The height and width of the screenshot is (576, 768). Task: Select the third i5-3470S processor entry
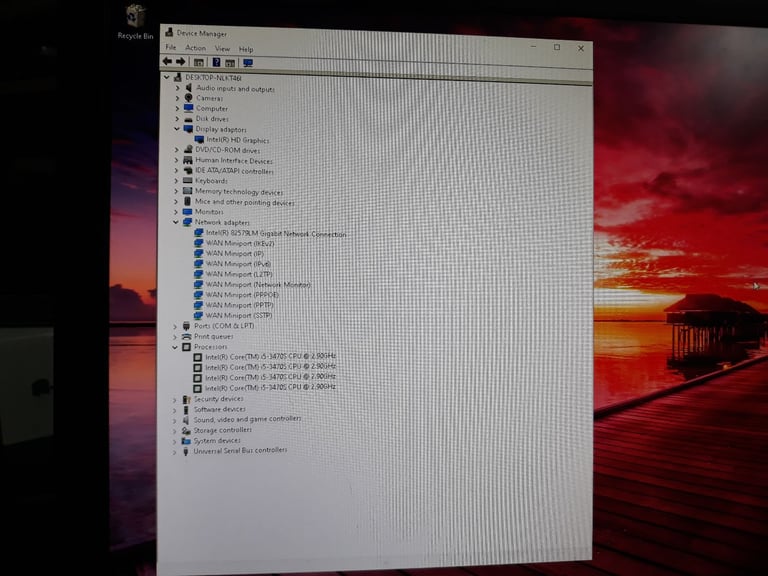pyautogui.click(x=270, y=378)
